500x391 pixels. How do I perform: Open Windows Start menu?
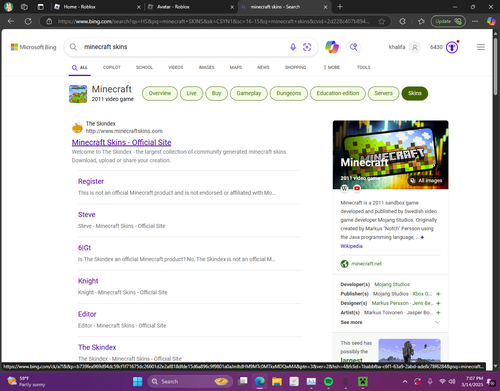(x=137, y=381)
